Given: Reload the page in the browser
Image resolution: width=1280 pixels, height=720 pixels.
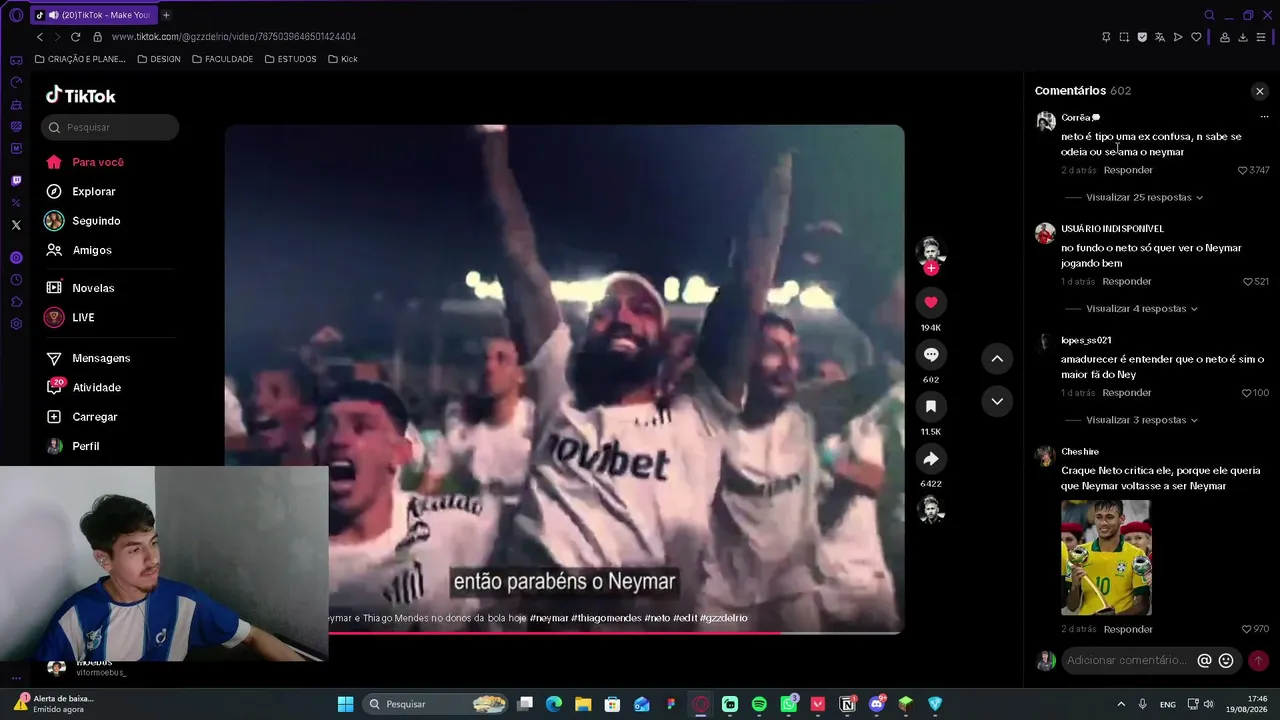Looking at the screenshot, I should click(75, 37).
